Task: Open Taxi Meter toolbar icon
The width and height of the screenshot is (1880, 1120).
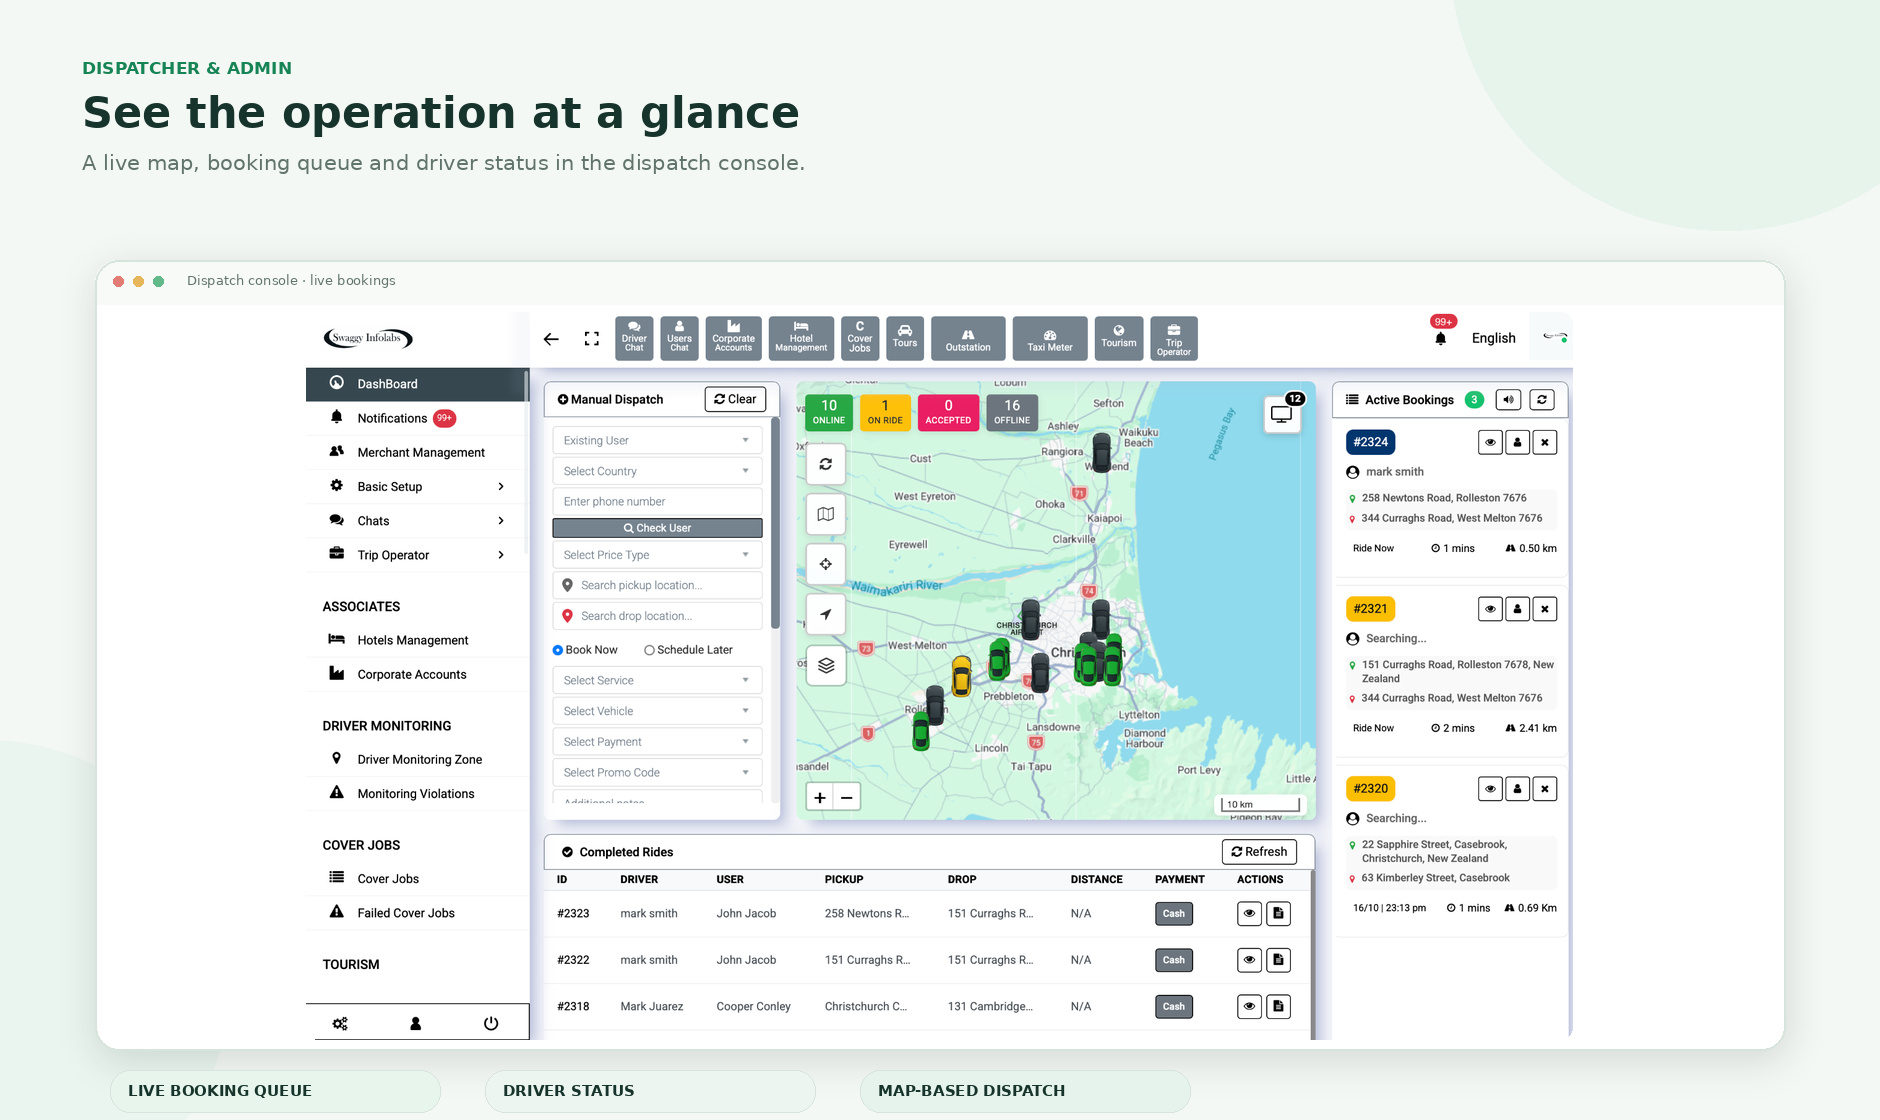Action: pos(1050,338)
